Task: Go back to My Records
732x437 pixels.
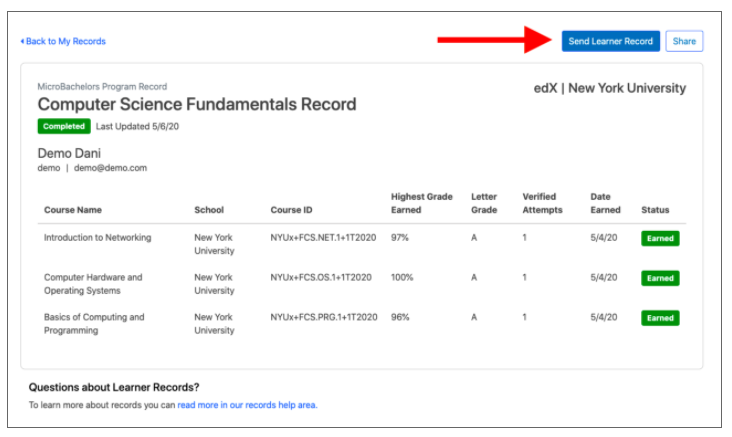Action: pos(63,41)
